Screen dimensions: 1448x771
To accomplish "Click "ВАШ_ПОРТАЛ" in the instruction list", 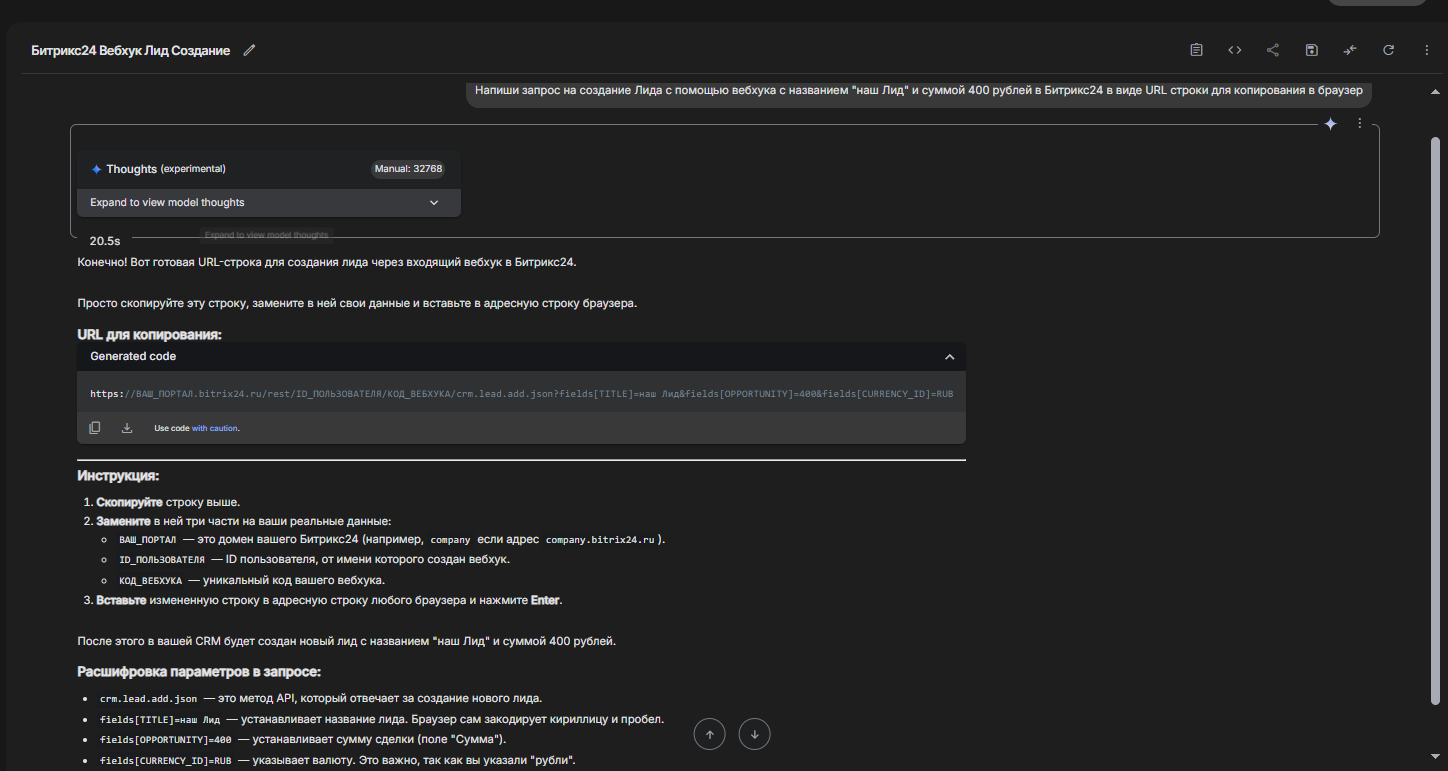I will click(x=148, y=540).
